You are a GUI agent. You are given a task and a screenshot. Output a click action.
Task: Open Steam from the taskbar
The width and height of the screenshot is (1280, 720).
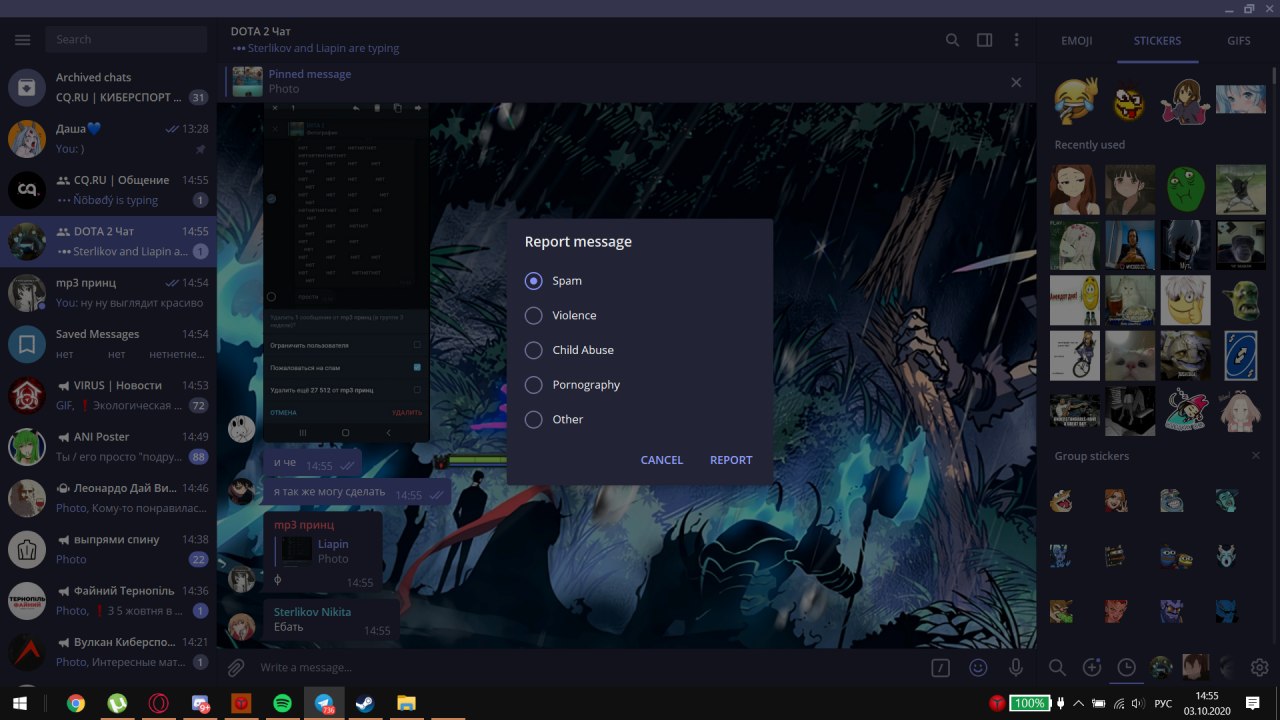coord(366,703)
